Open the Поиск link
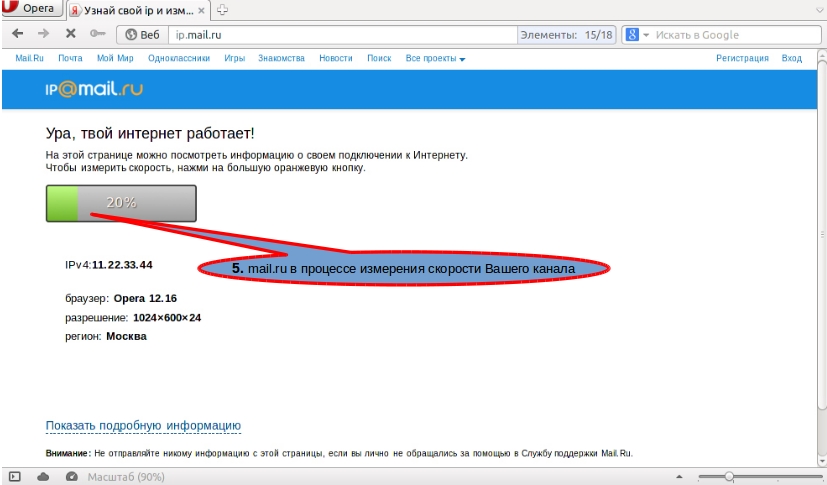827x485 pixels. tap(379, 58)
